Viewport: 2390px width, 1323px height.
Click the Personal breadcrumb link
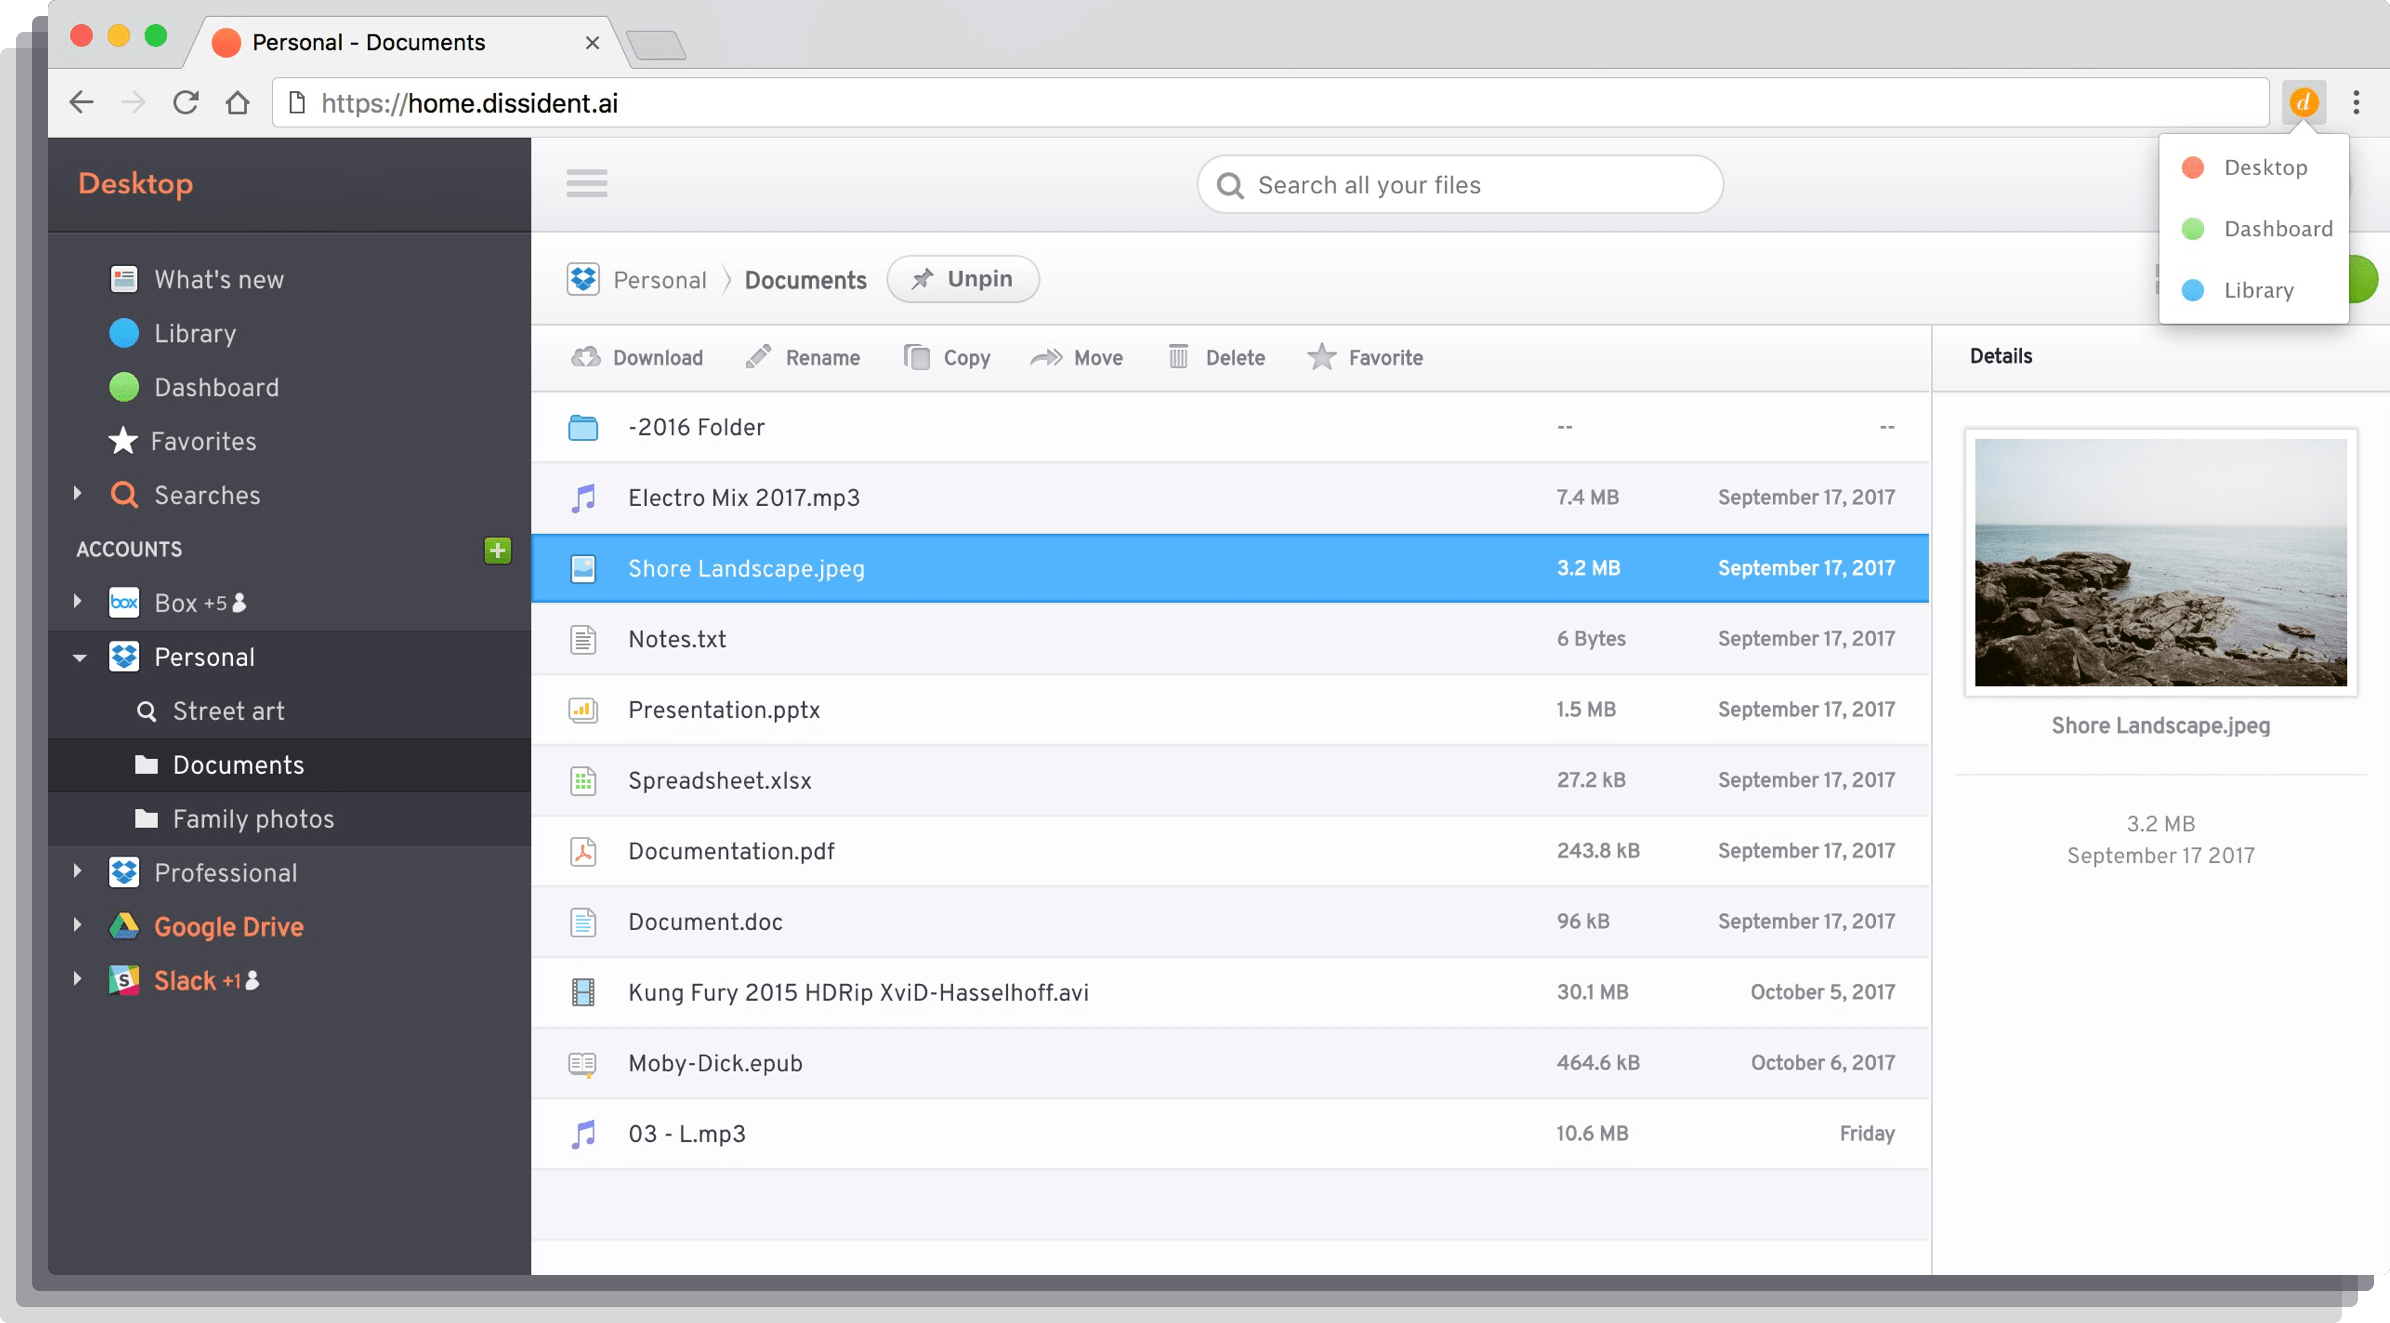tap(660, 280)
